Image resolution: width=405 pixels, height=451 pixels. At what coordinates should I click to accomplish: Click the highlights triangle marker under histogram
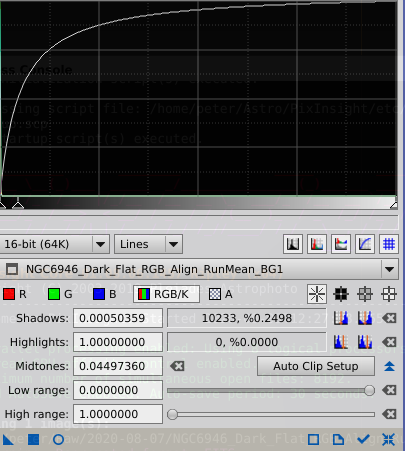click(394, 204)
